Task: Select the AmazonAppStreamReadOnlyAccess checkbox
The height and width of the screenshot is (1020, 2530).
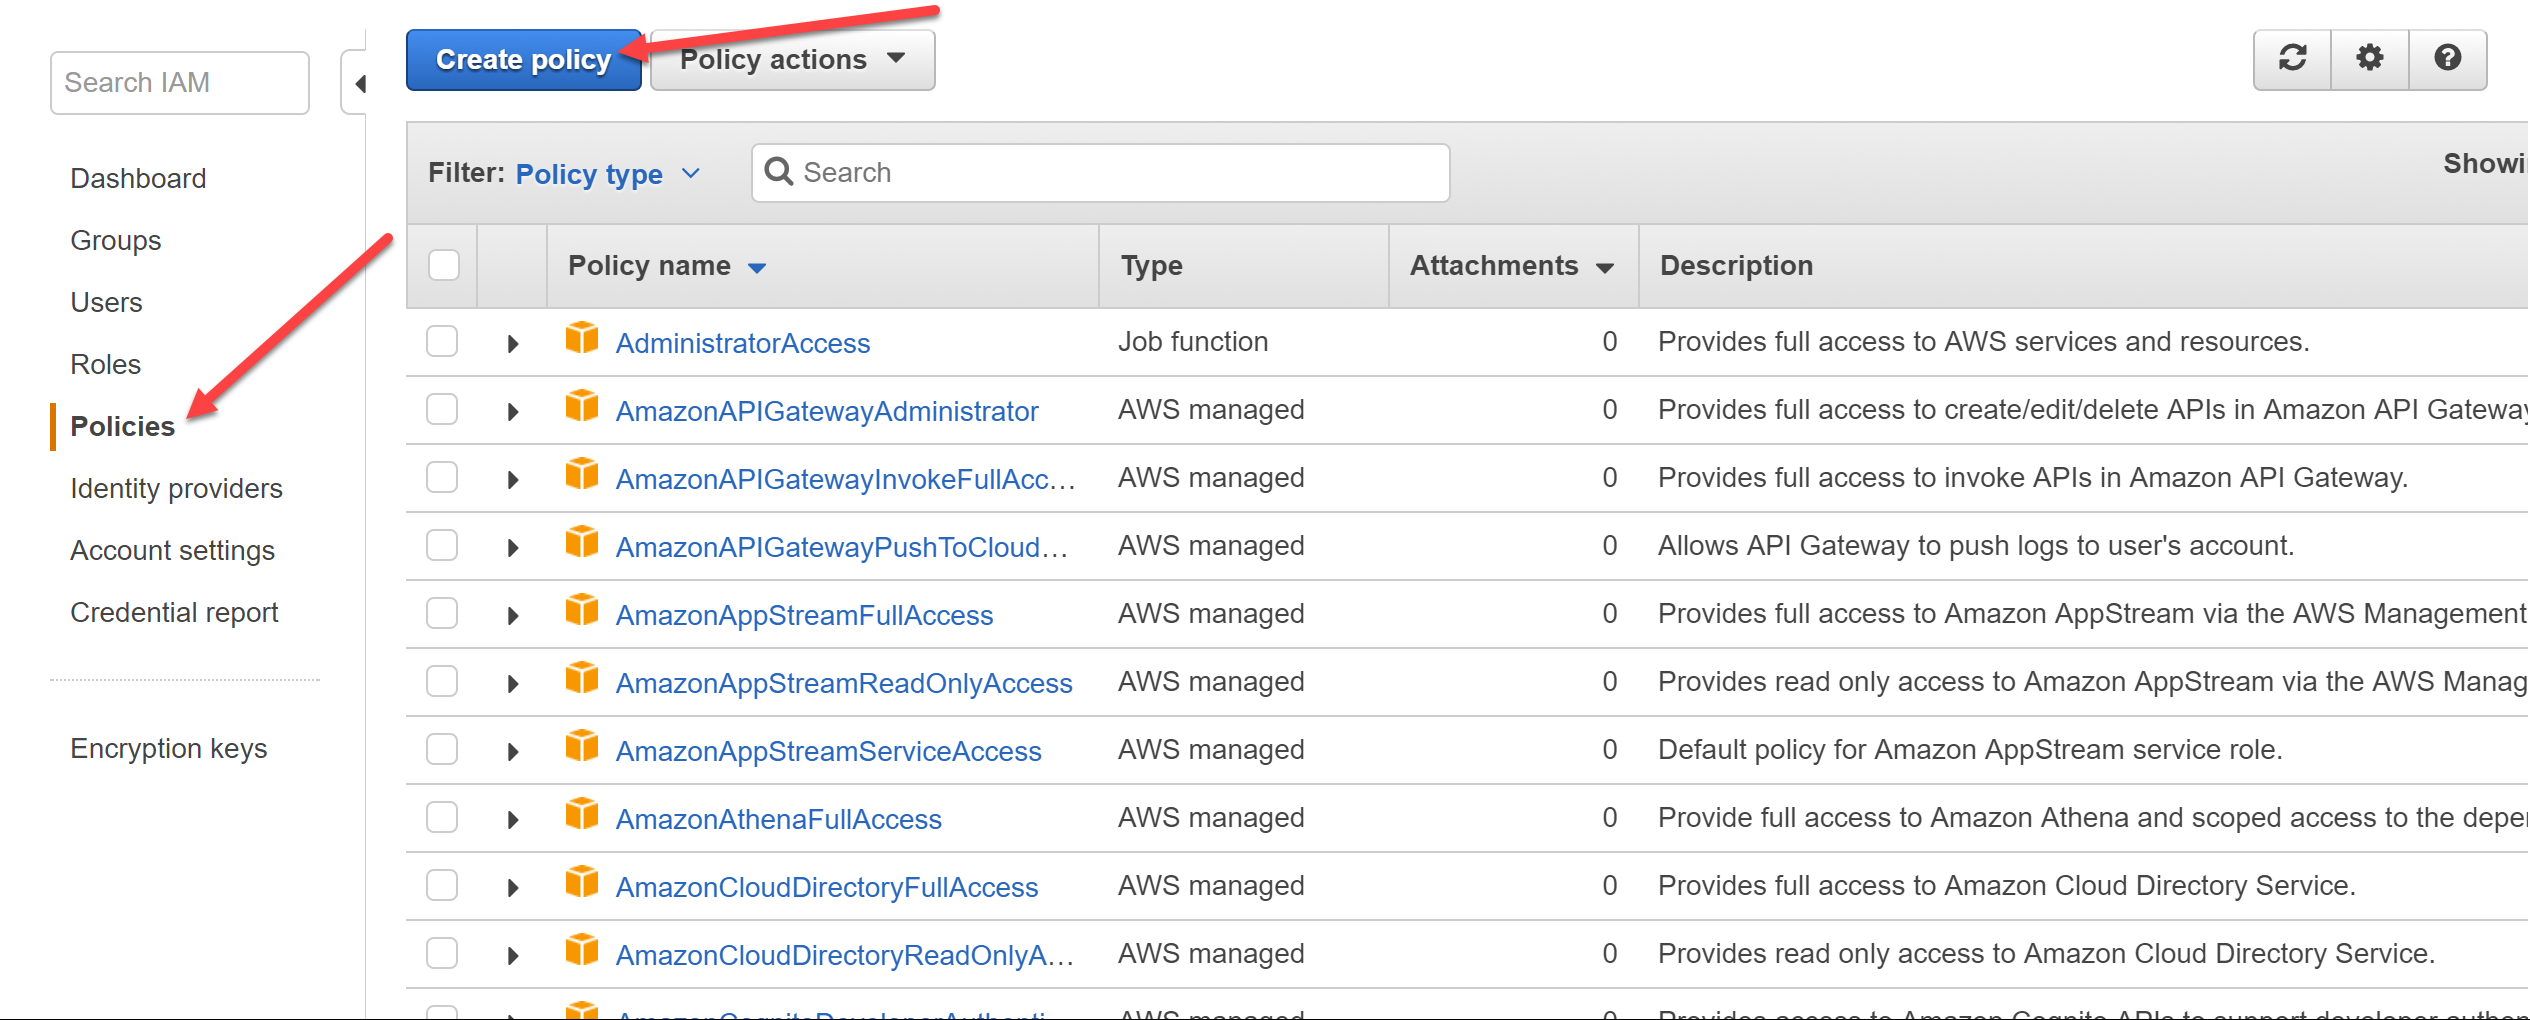Action: [x=442, y=681]
